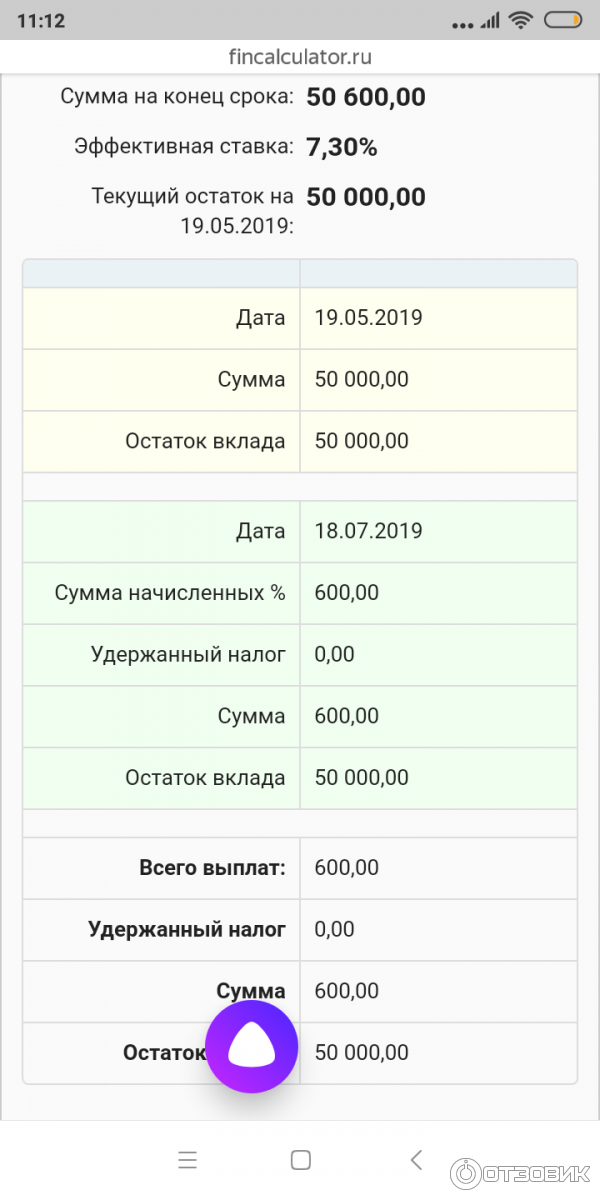
Task: Tap the 11:12 clock in status bar
Action: point(40,21)
